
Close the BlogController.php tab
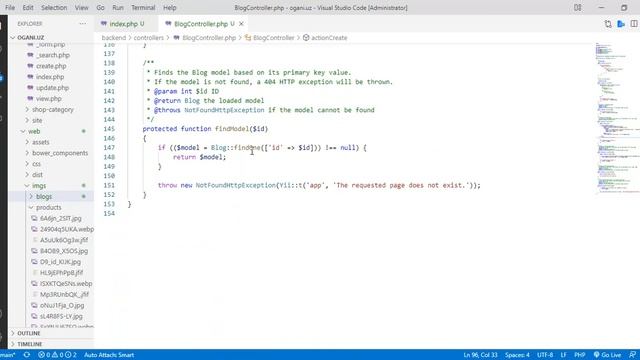click(241, 24)
